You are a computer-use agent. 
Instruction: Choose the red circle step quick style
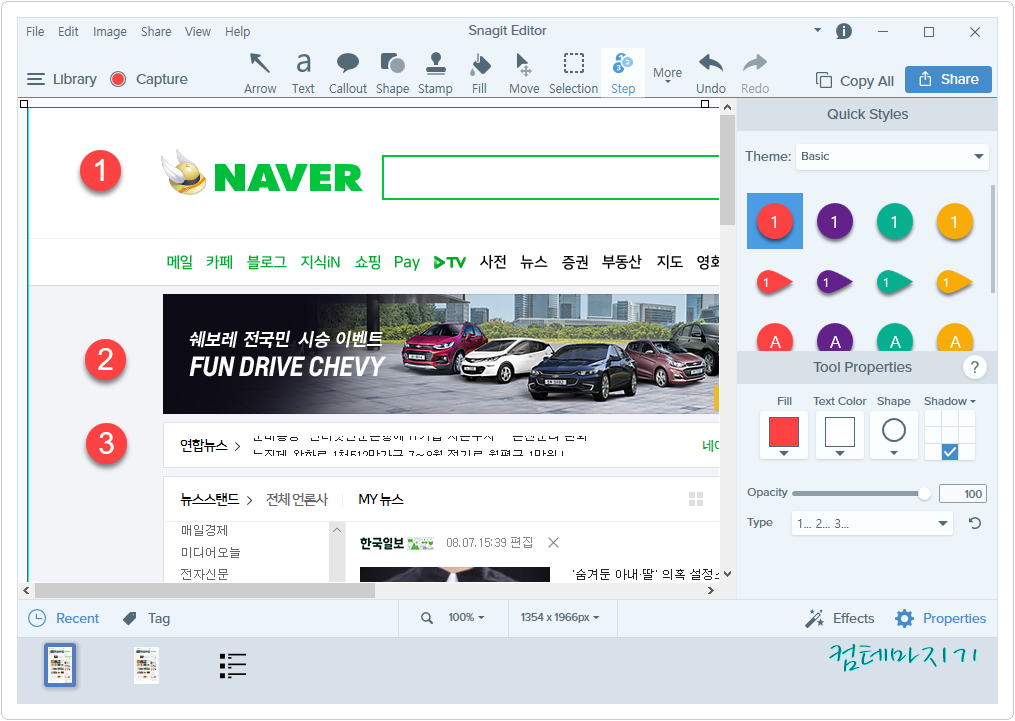775,221
